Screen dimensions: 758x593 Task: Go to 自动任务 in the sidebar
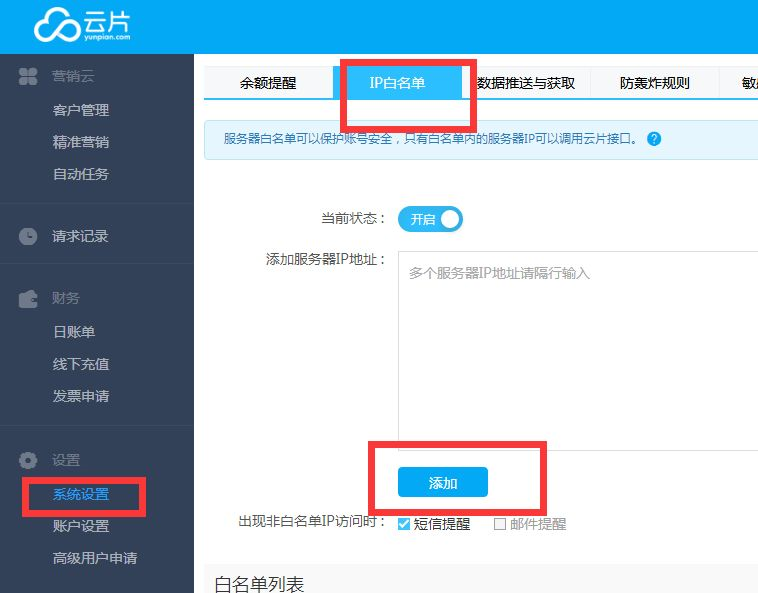coord(81,174)
